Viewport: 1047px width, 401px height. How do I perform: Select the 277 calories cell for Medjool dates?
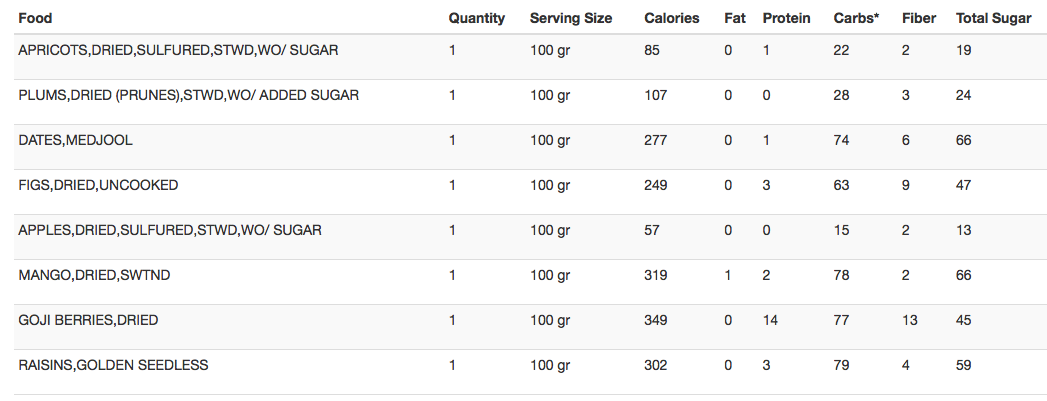point(656,141)
